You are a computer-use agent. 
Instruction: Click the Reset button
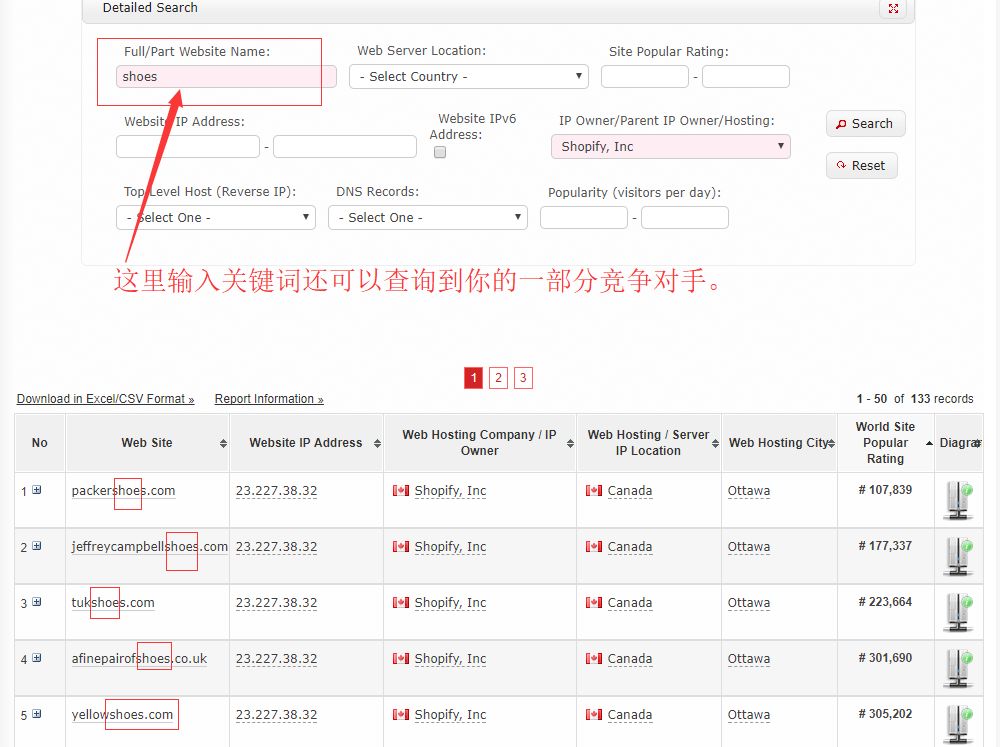click(862, 166)
